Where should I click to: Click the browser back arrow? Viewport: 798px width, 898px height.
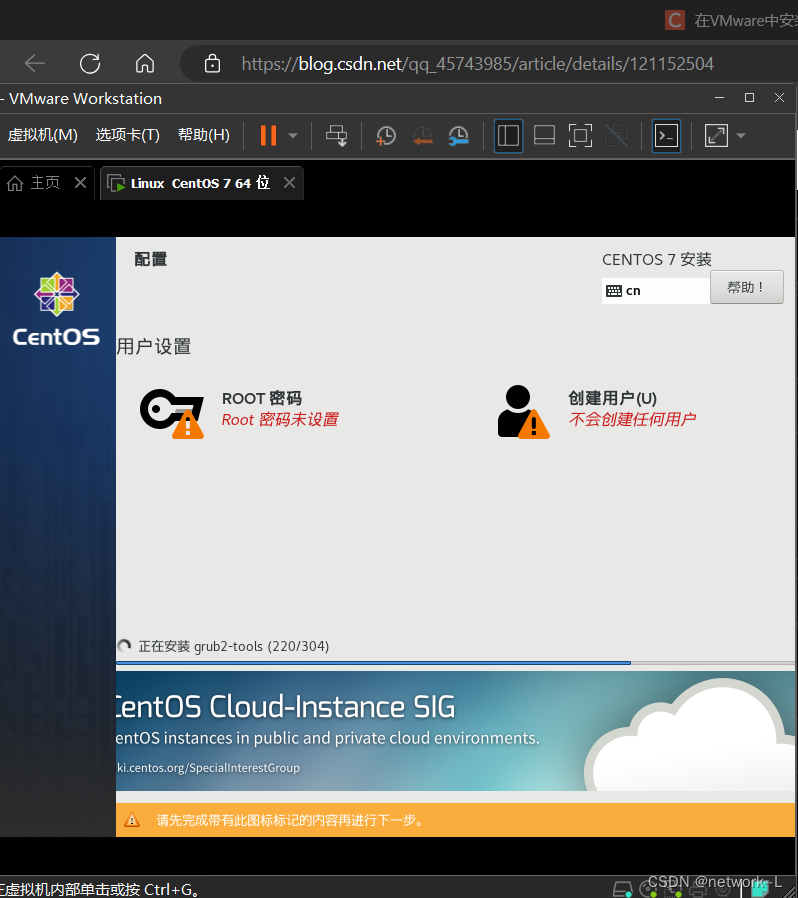point(35,64)
